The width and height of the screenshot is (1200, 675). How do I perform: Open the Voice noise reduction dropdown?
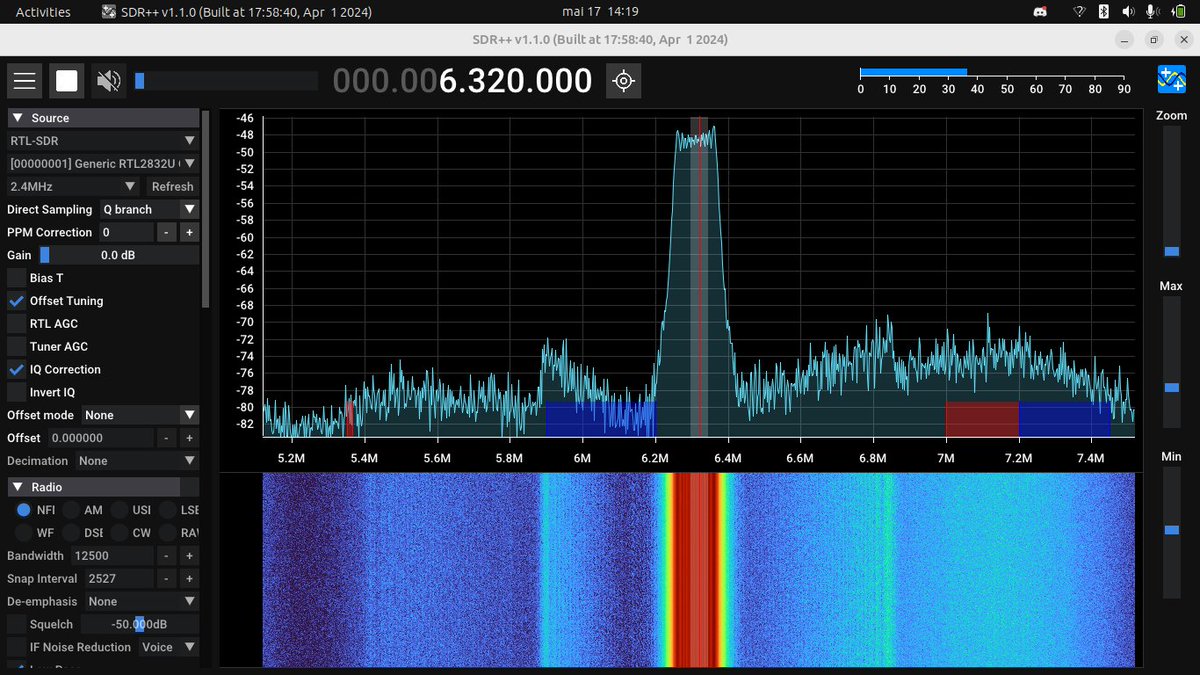click(x=168, y=647)
